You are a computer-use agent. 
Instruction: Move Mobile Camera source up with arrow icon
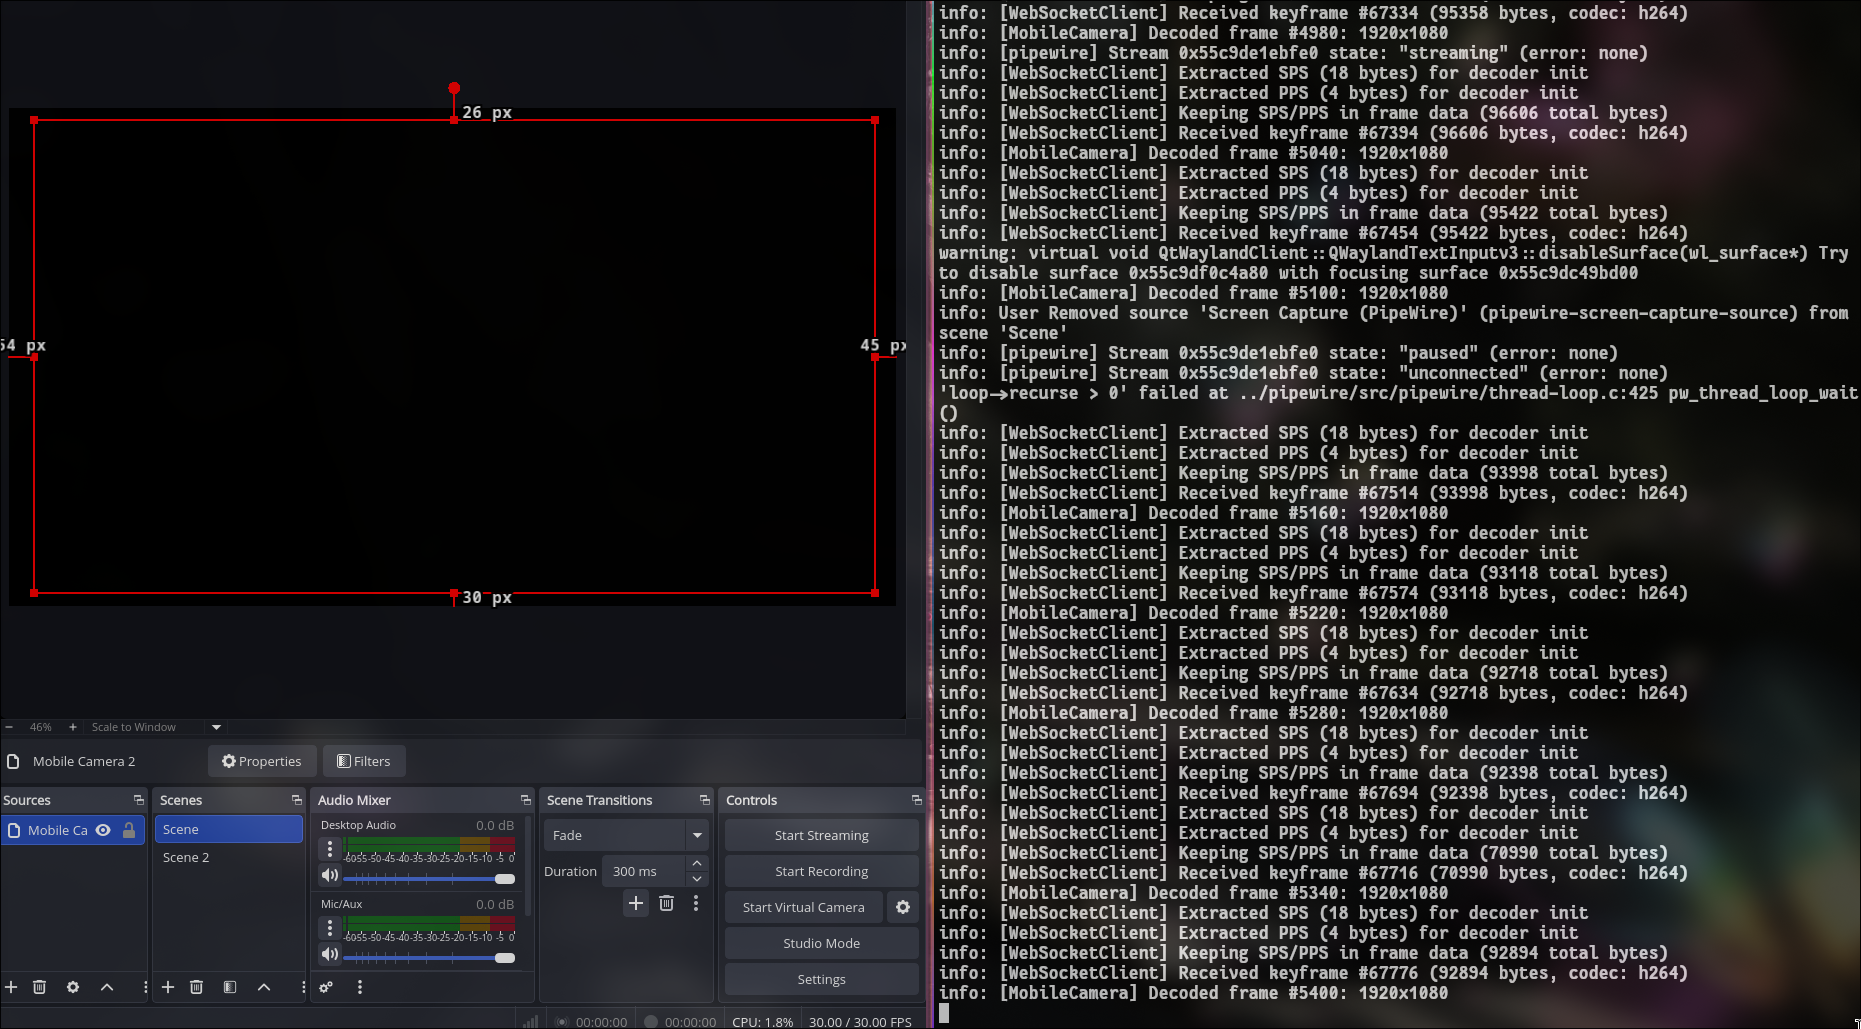(x=107, y=987)
